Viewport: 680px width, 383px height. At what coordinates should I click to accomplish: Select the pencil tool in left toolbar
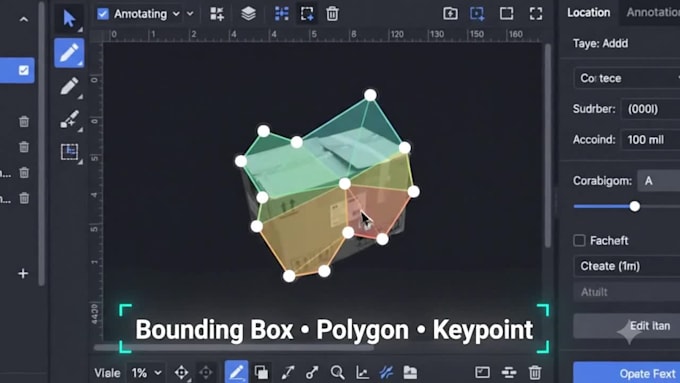point(69,86)
